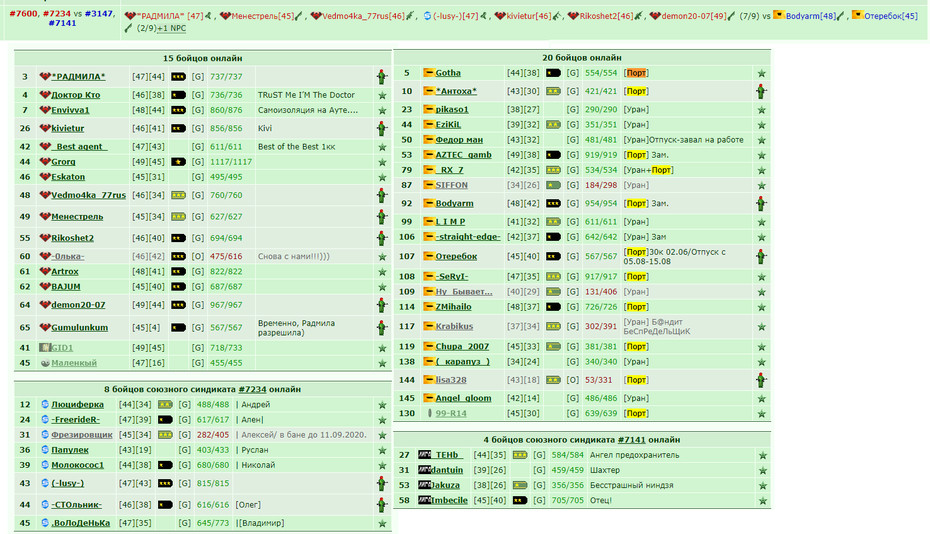Click the star icon in Imbecile row
Viewport: 930px width, 534px height.
coord(763,501)
